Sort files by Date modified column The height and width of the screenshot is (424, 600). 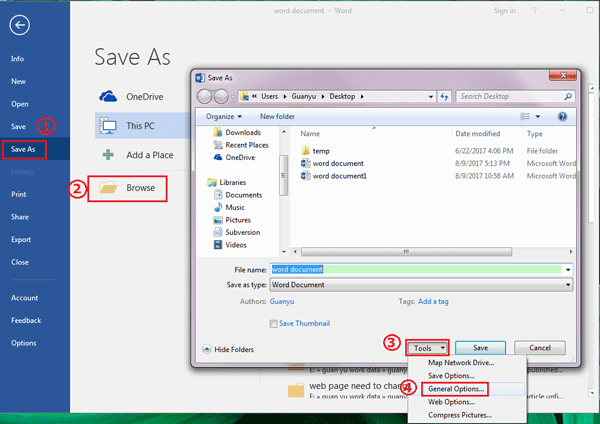coord(478,134)
